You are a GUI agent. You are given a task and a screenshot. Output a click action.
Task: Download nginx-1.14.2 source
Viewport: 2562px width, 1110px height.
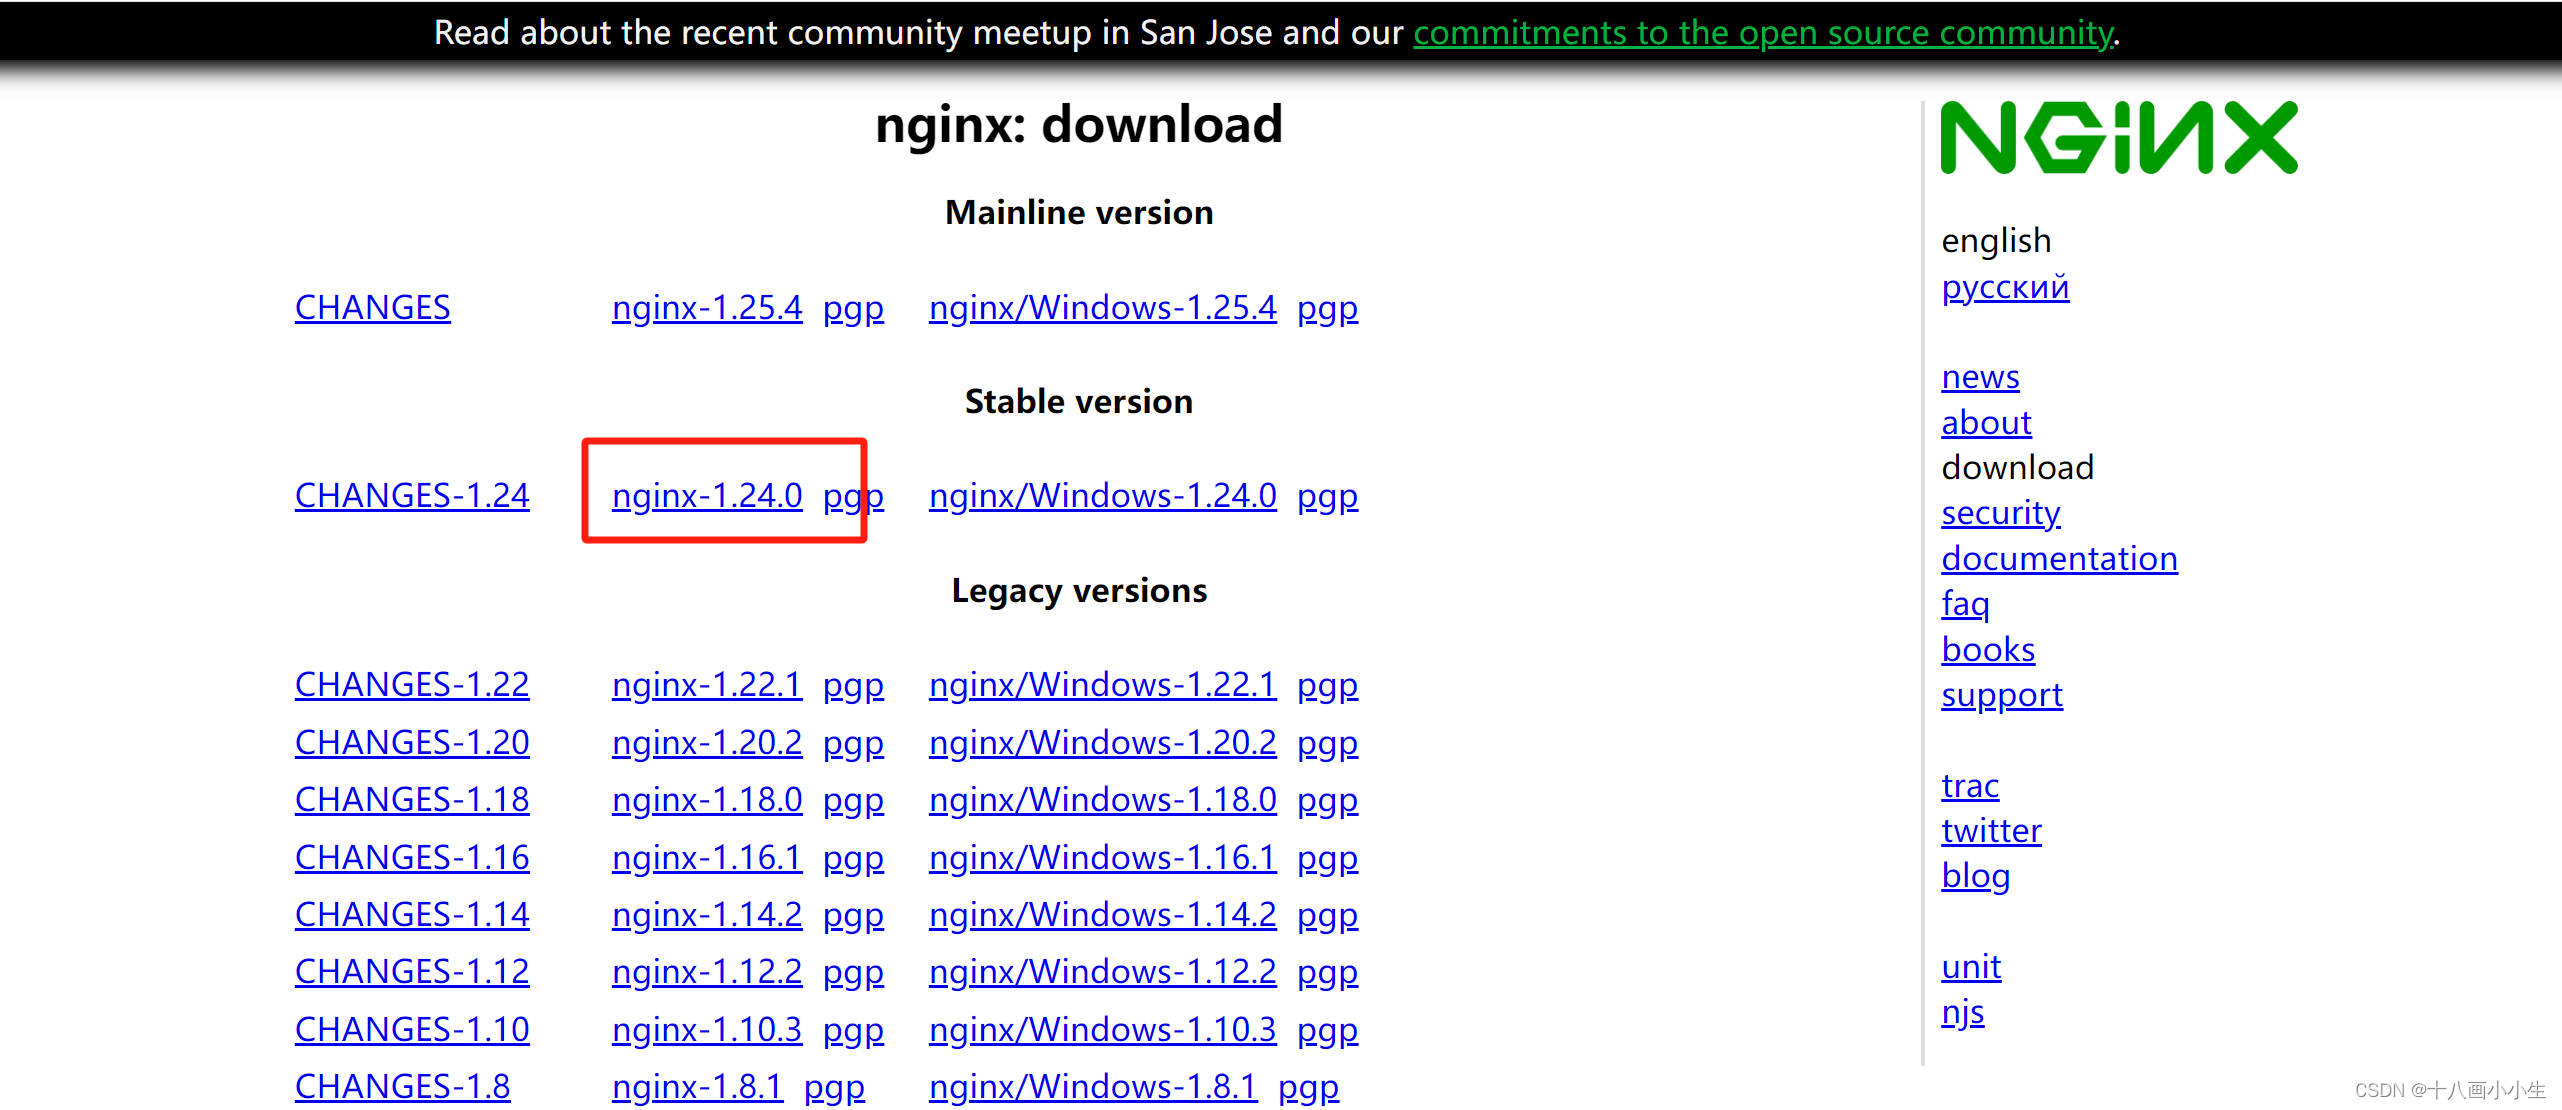(707, 914)
